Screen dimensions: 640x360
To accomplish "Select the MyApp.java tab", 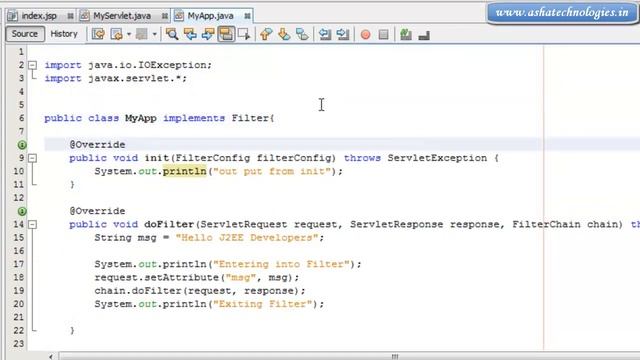I will click(211, 16).
